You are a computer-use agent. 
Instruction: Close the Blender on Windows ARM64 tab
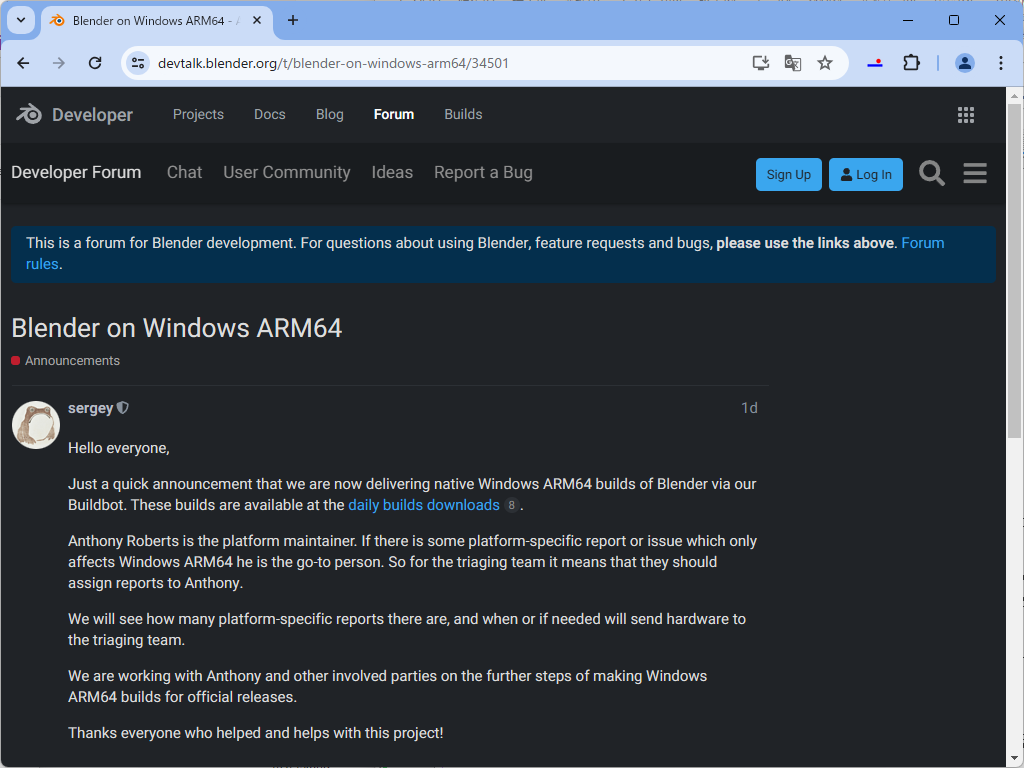coord(257,20)
